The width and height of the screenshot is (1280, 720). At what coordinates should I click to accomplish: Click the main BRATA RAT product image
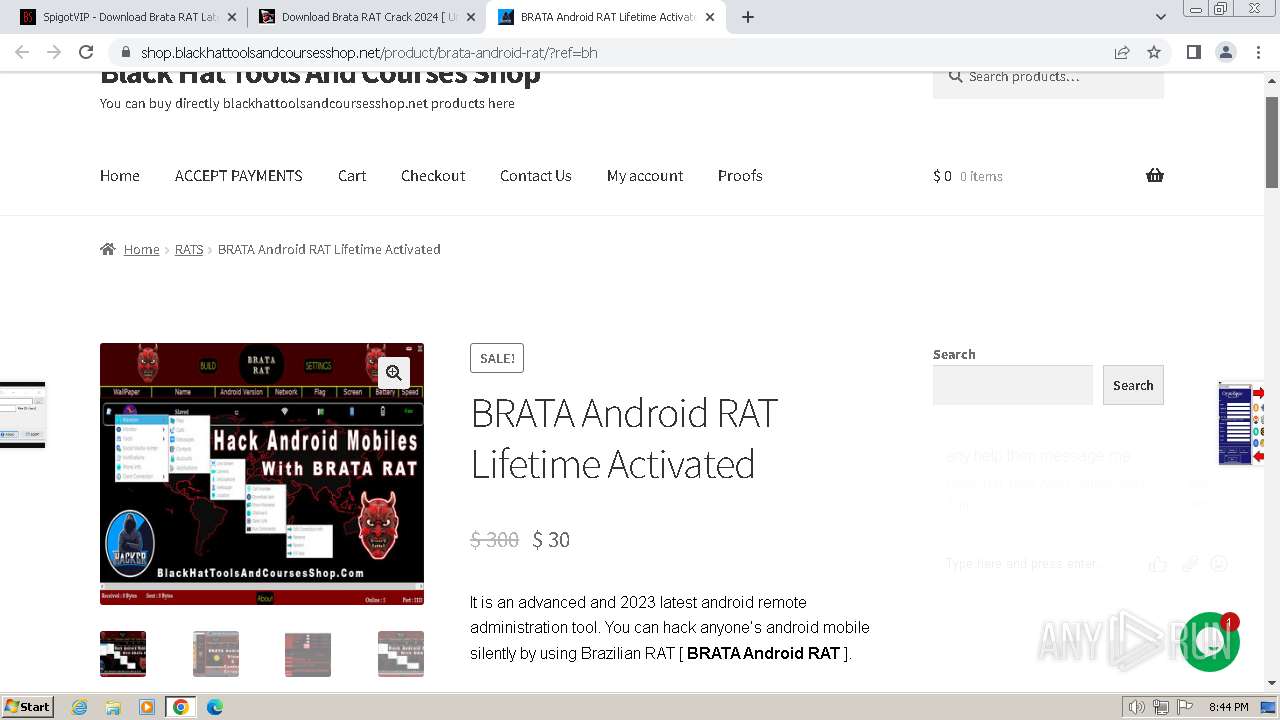[262, 474]
